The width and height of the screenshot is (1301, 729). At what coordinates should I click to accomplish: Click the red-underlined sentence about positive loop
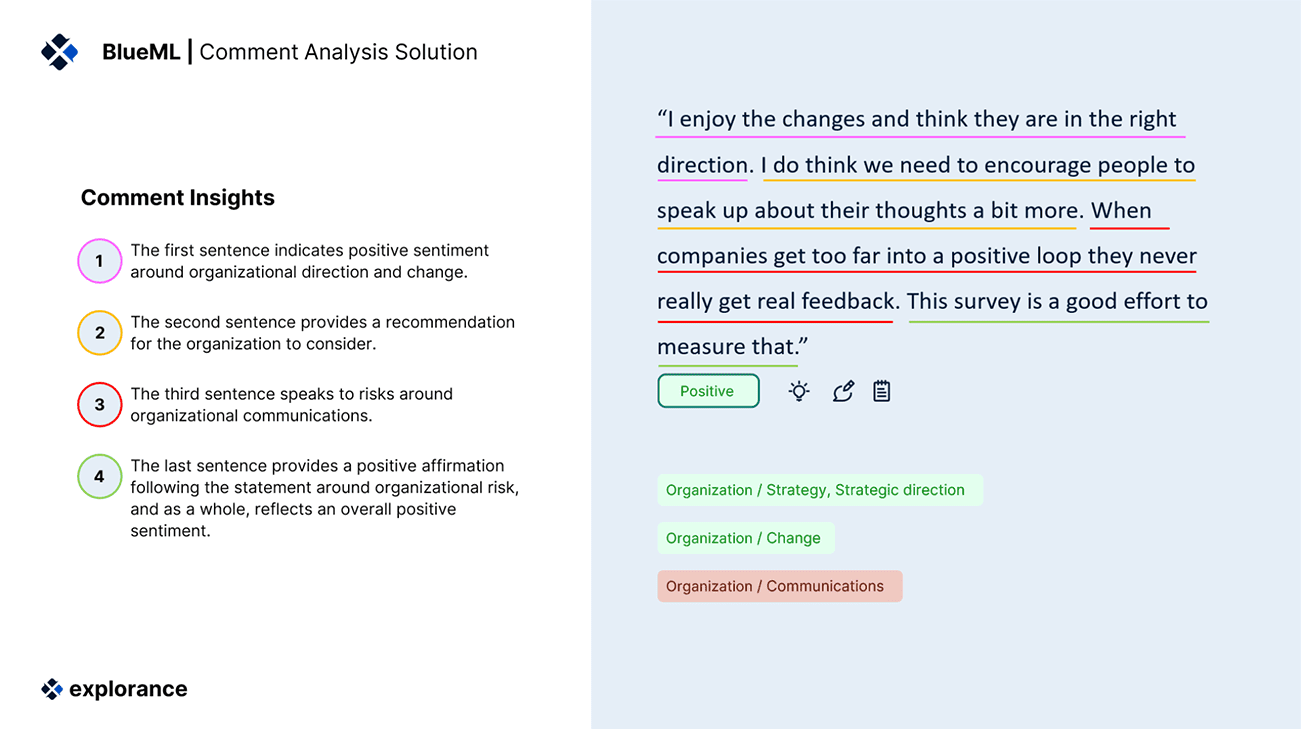(926, 256)
